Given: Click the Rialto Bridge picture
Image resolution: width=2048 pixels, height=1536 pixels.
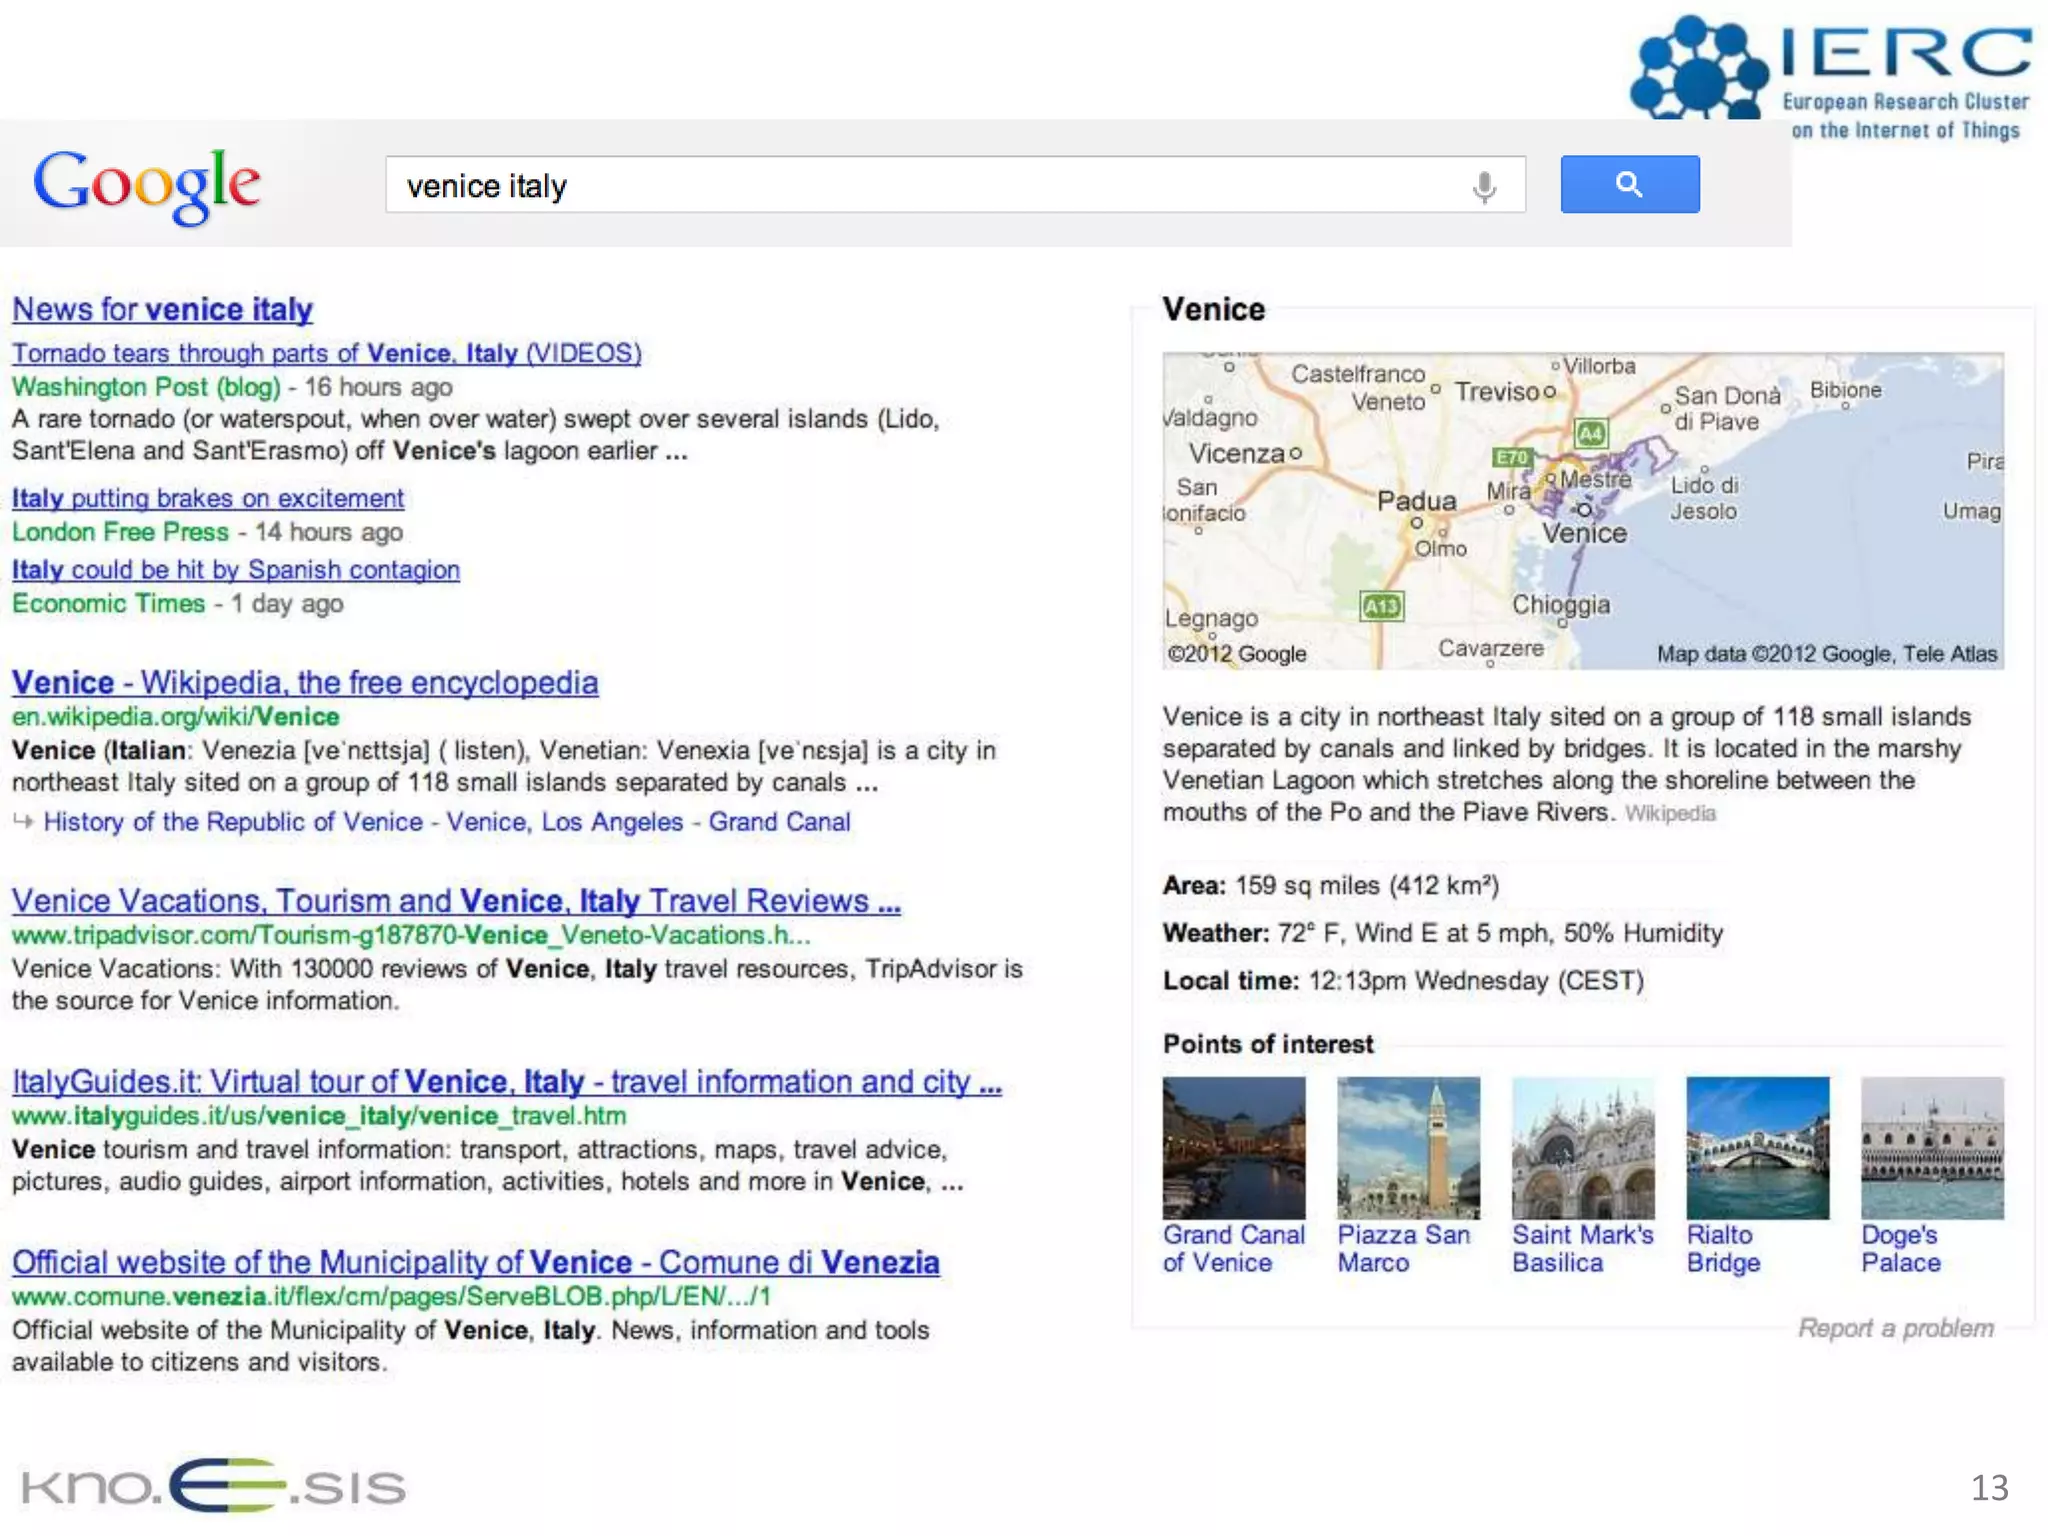Looking at the screenshot, I should (x=1757, y=1148).
